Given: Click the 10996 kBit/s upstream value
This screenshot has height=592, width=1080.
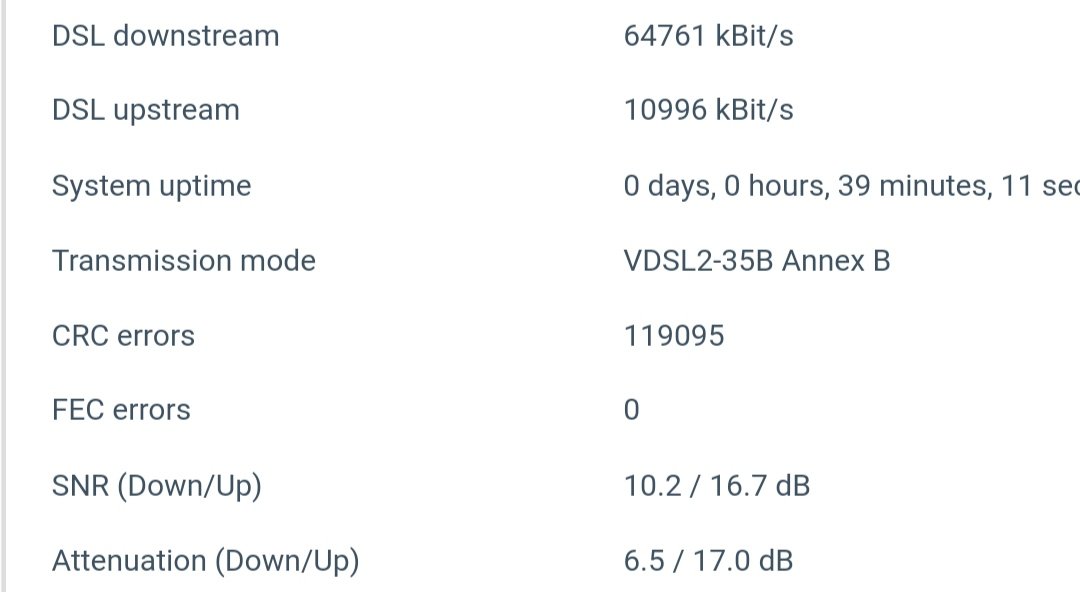Looking at the screenshot, I should click(708, 110).
